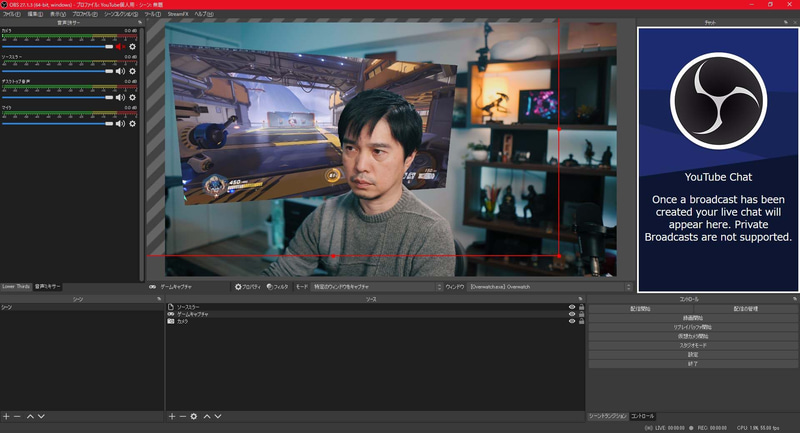This screenshot has height=433, width=800.
Task: Click the マイク volume slider handle
Action: [x=111, y=124]
